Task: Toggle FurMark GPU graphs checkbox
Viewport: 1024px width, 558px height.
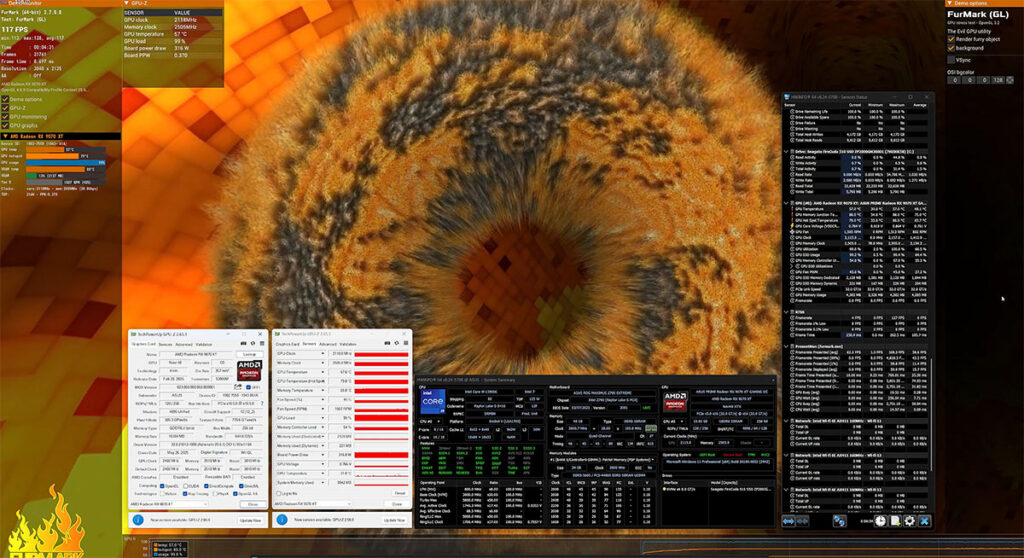Action: click(5, 125)
